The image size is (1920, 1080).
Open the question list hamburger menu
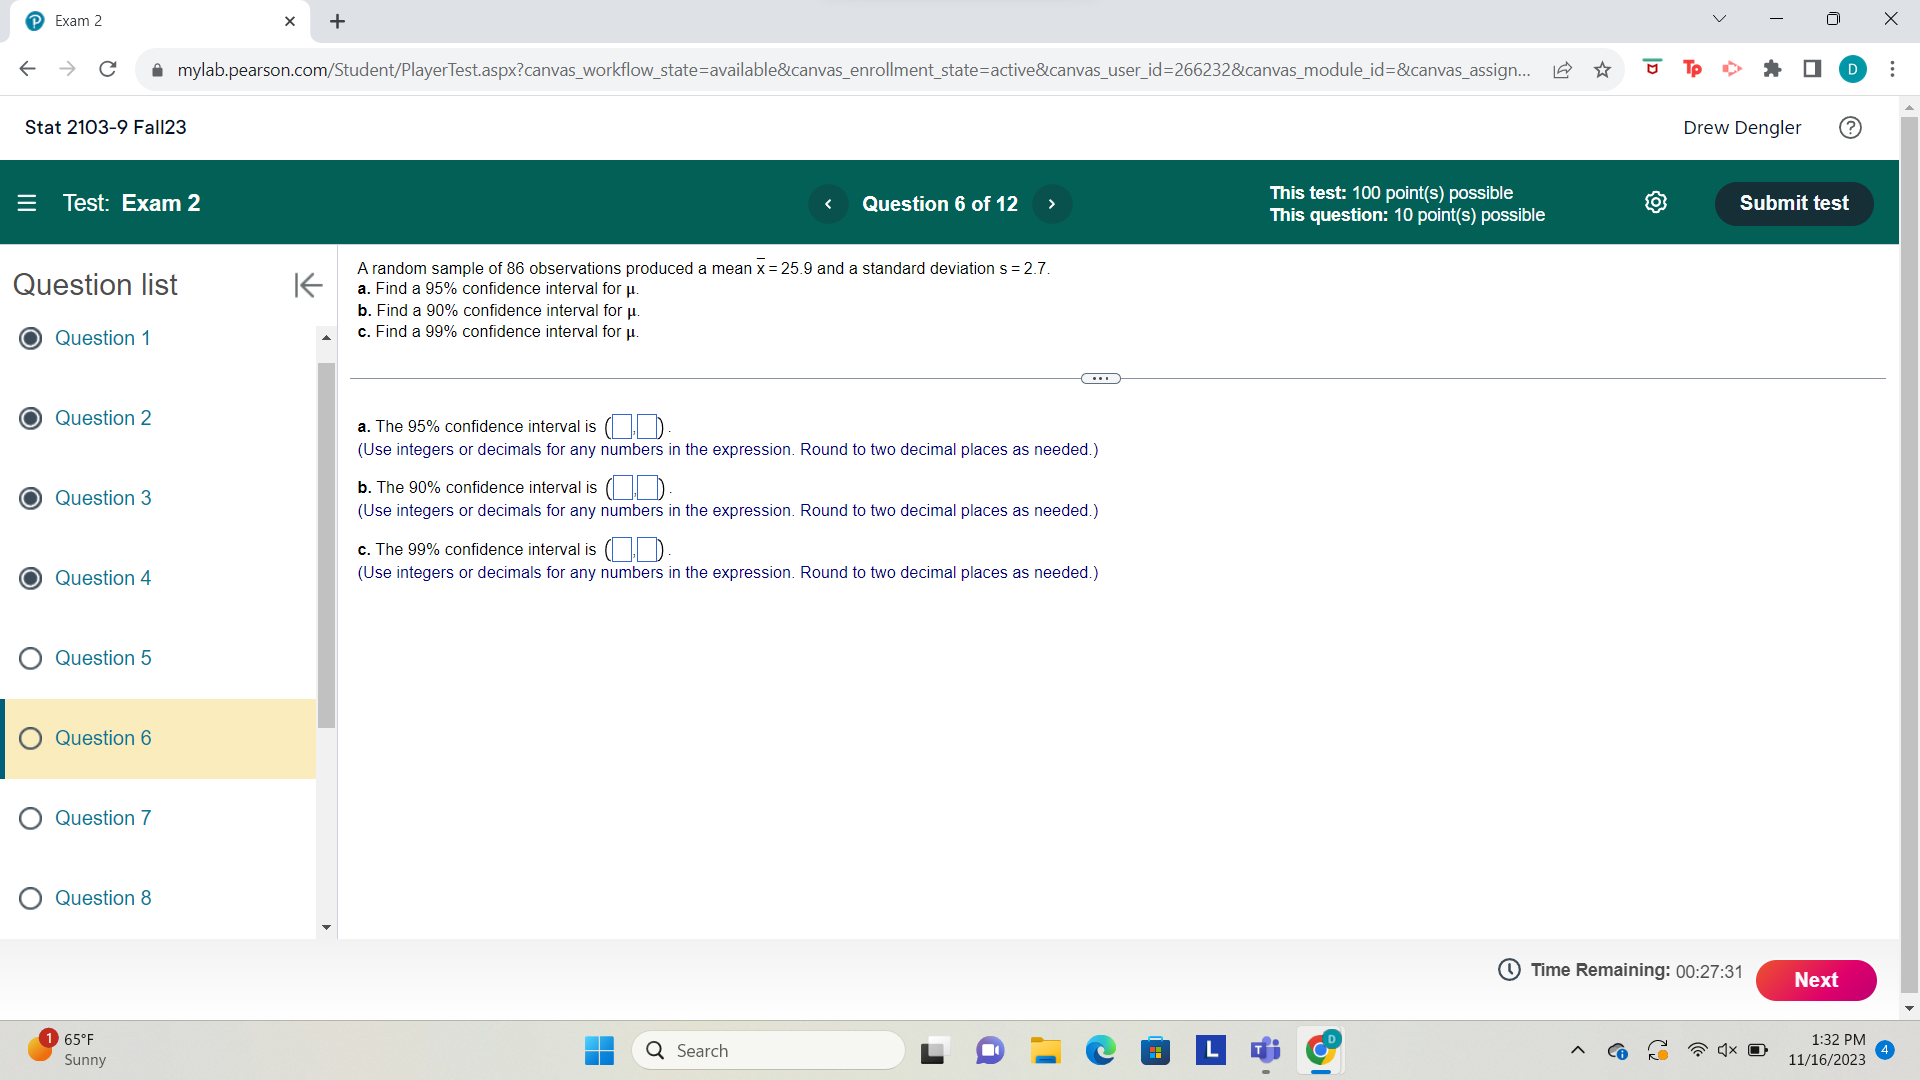click(x=27, y=203)
